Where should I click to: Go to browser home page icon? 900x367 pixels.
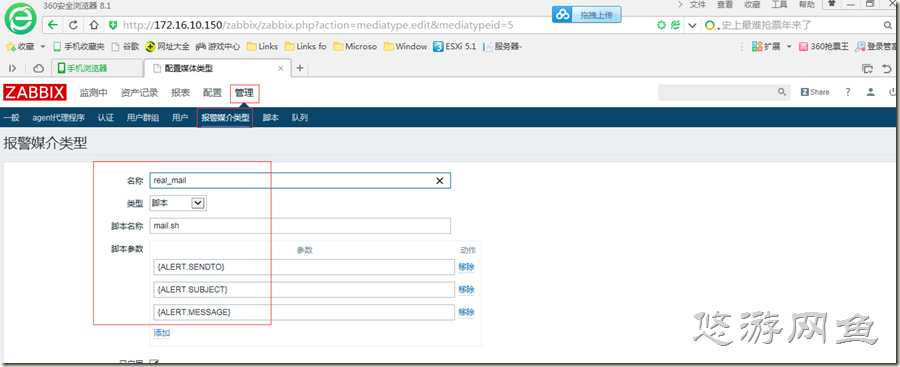coord(94,25)
